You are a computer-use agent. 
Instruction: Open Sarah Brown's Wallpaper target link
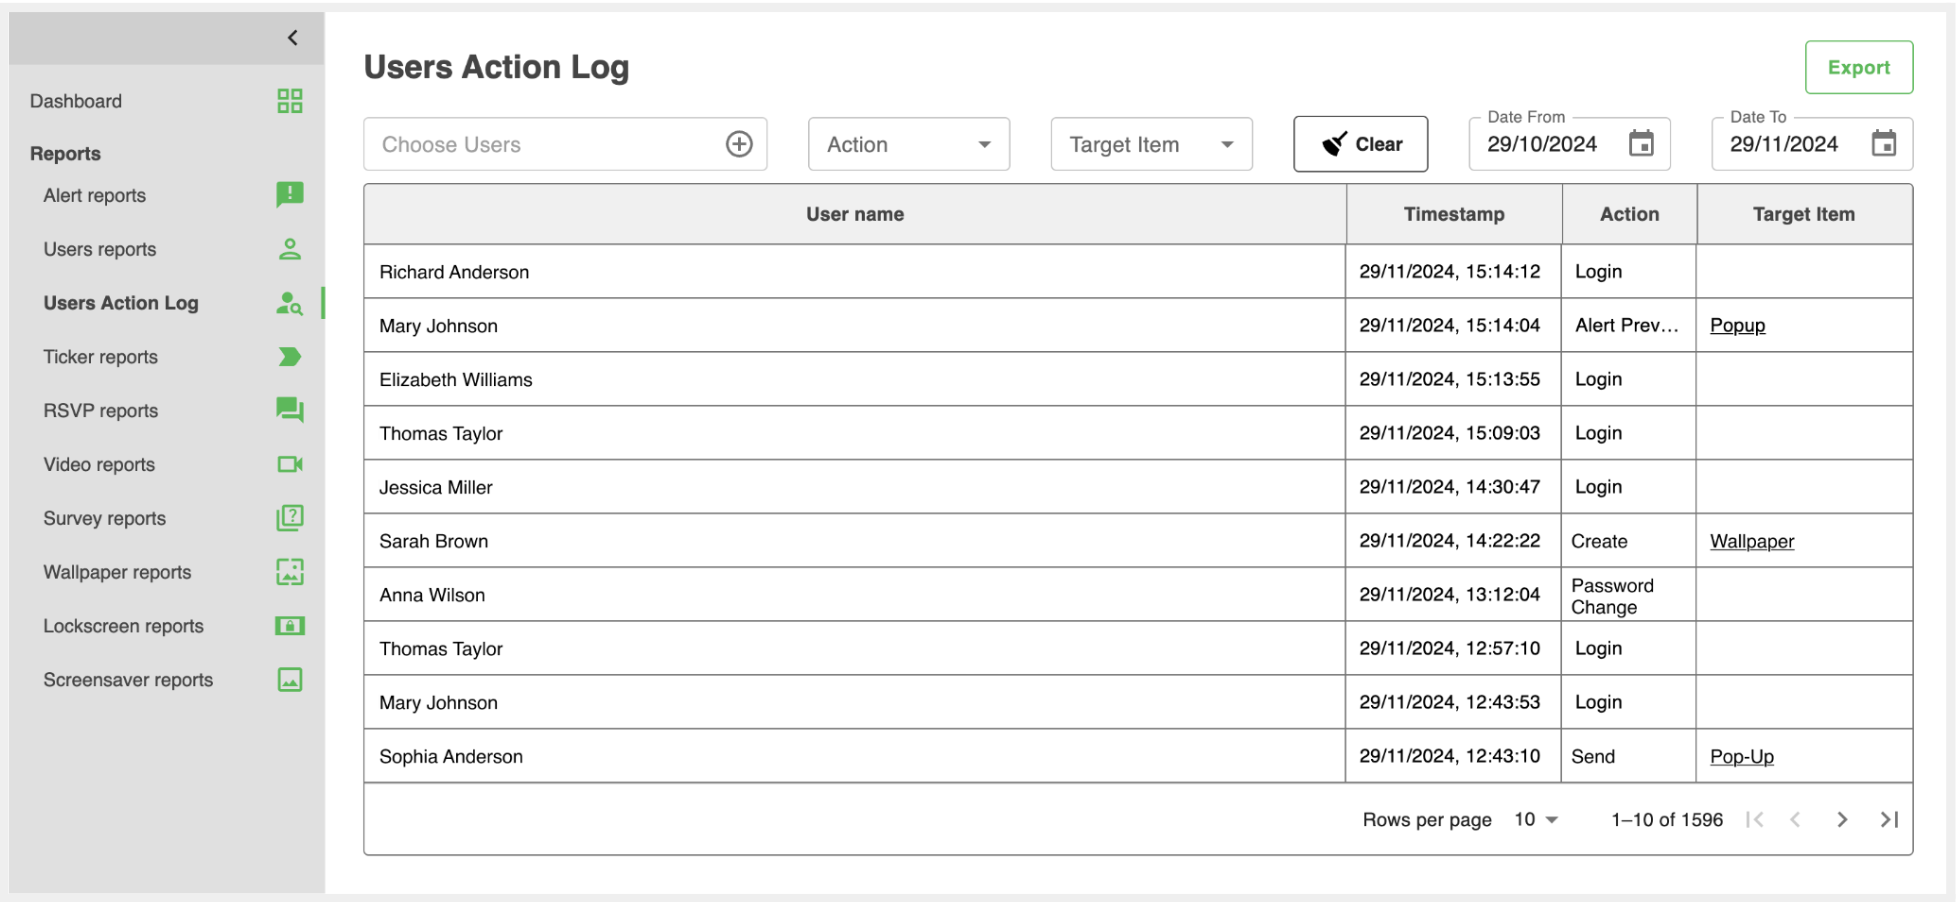point(1751,541)
